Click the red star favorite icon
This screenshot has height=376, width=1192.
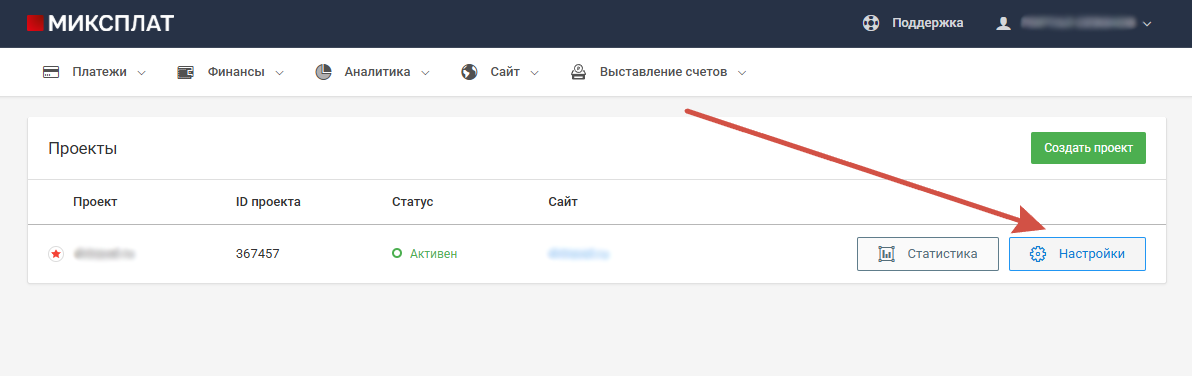tap(55, 254)
